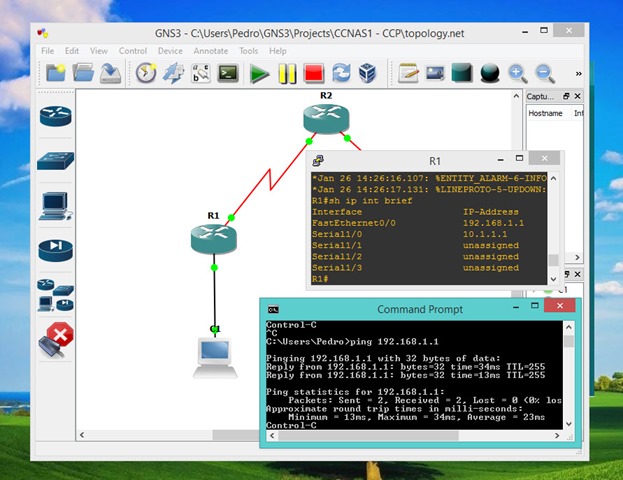The height and width of the screenshot is (480, 623).
Task: Click Command Prompt horizontal scrollbar thumb
Action: pyautogui.click(x=368, y=435)
